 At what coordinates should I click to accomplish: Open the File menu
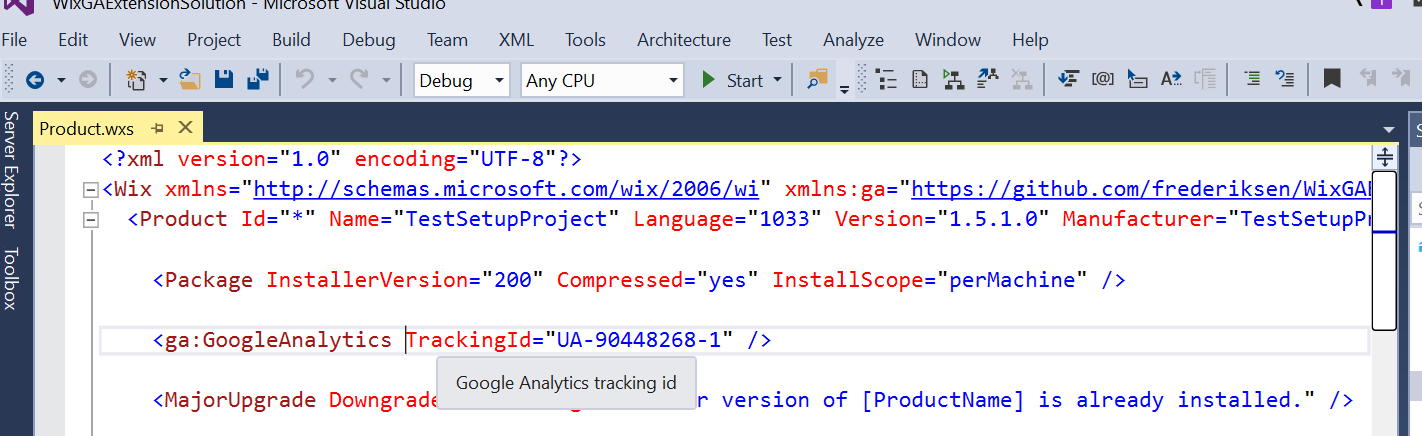point(14,40)
